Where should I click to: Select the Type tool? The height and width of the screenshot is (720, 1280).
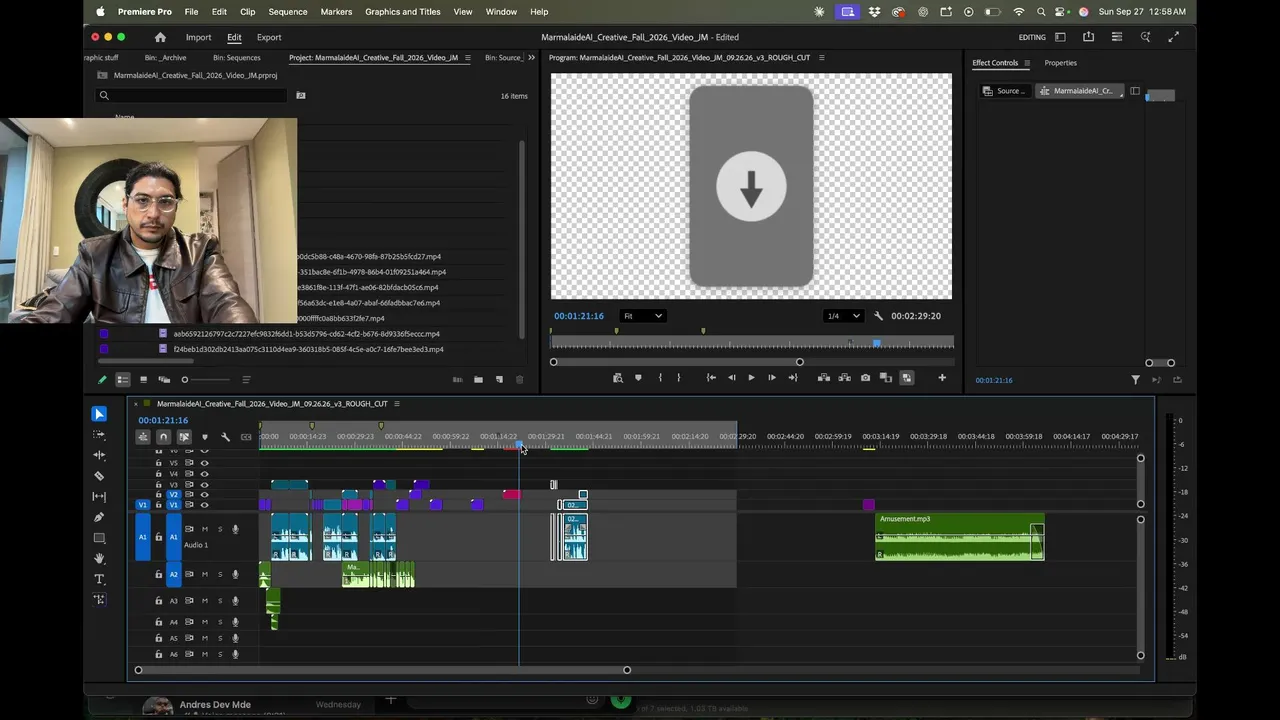(99, 579)
